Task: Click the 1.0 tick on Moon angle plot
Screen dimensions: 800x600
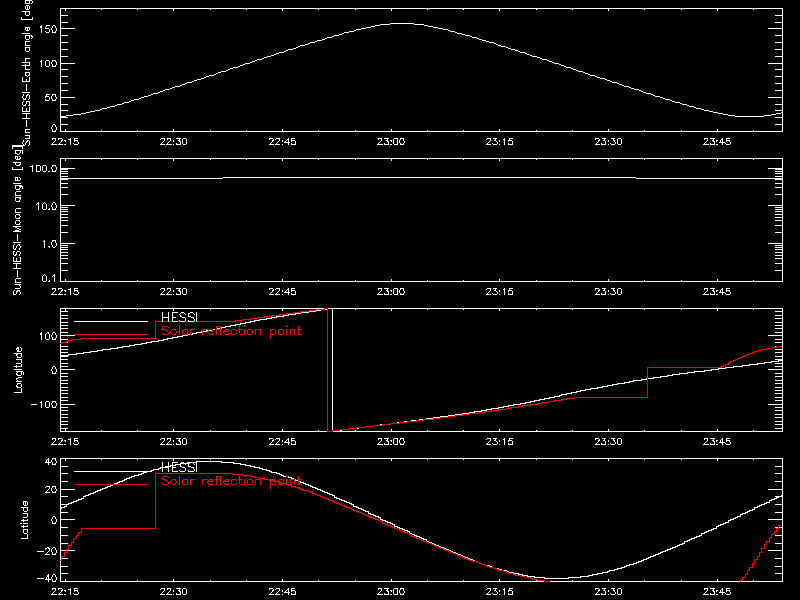Action: click(x=49, y=244)
